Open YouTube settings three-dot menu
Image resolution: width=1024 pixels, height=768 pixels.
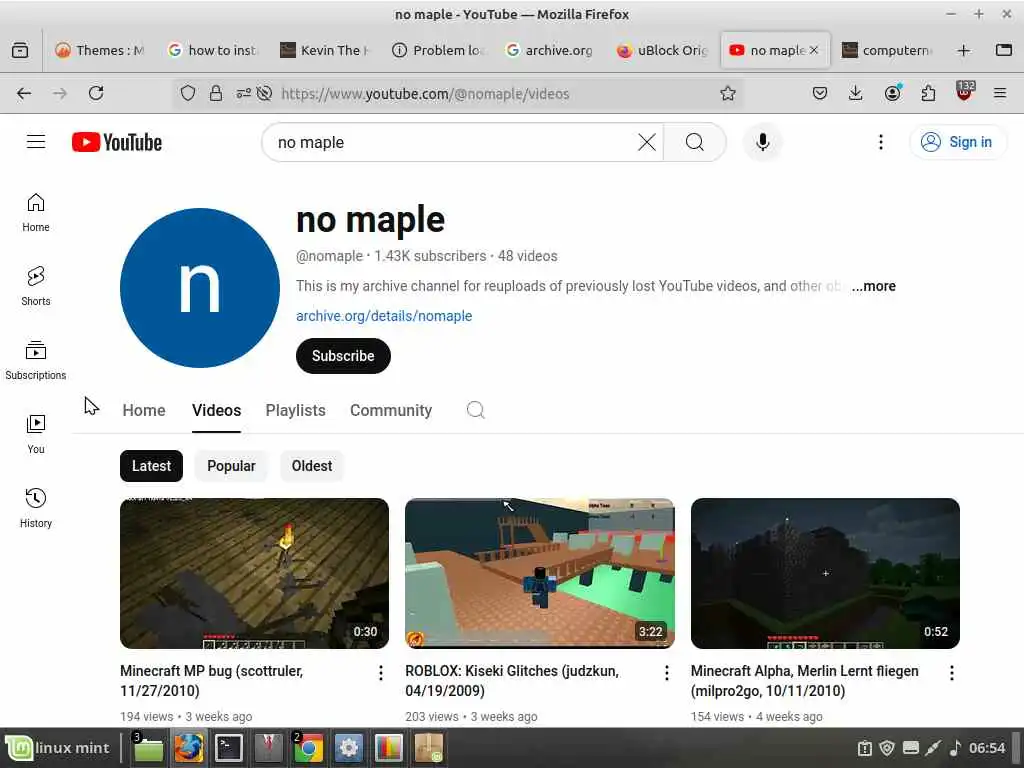point(880,142)
